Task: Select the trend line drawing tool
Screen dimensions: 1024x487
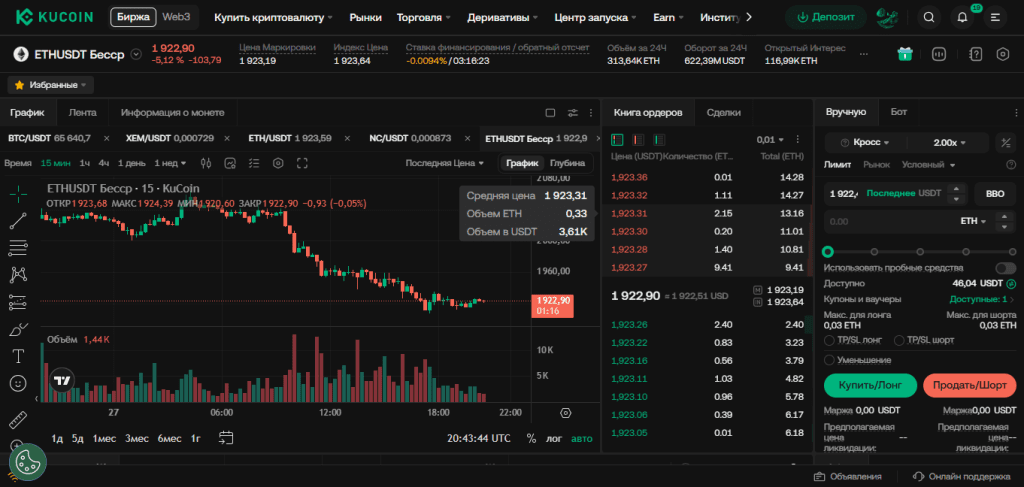Action: tap(18, 221)
